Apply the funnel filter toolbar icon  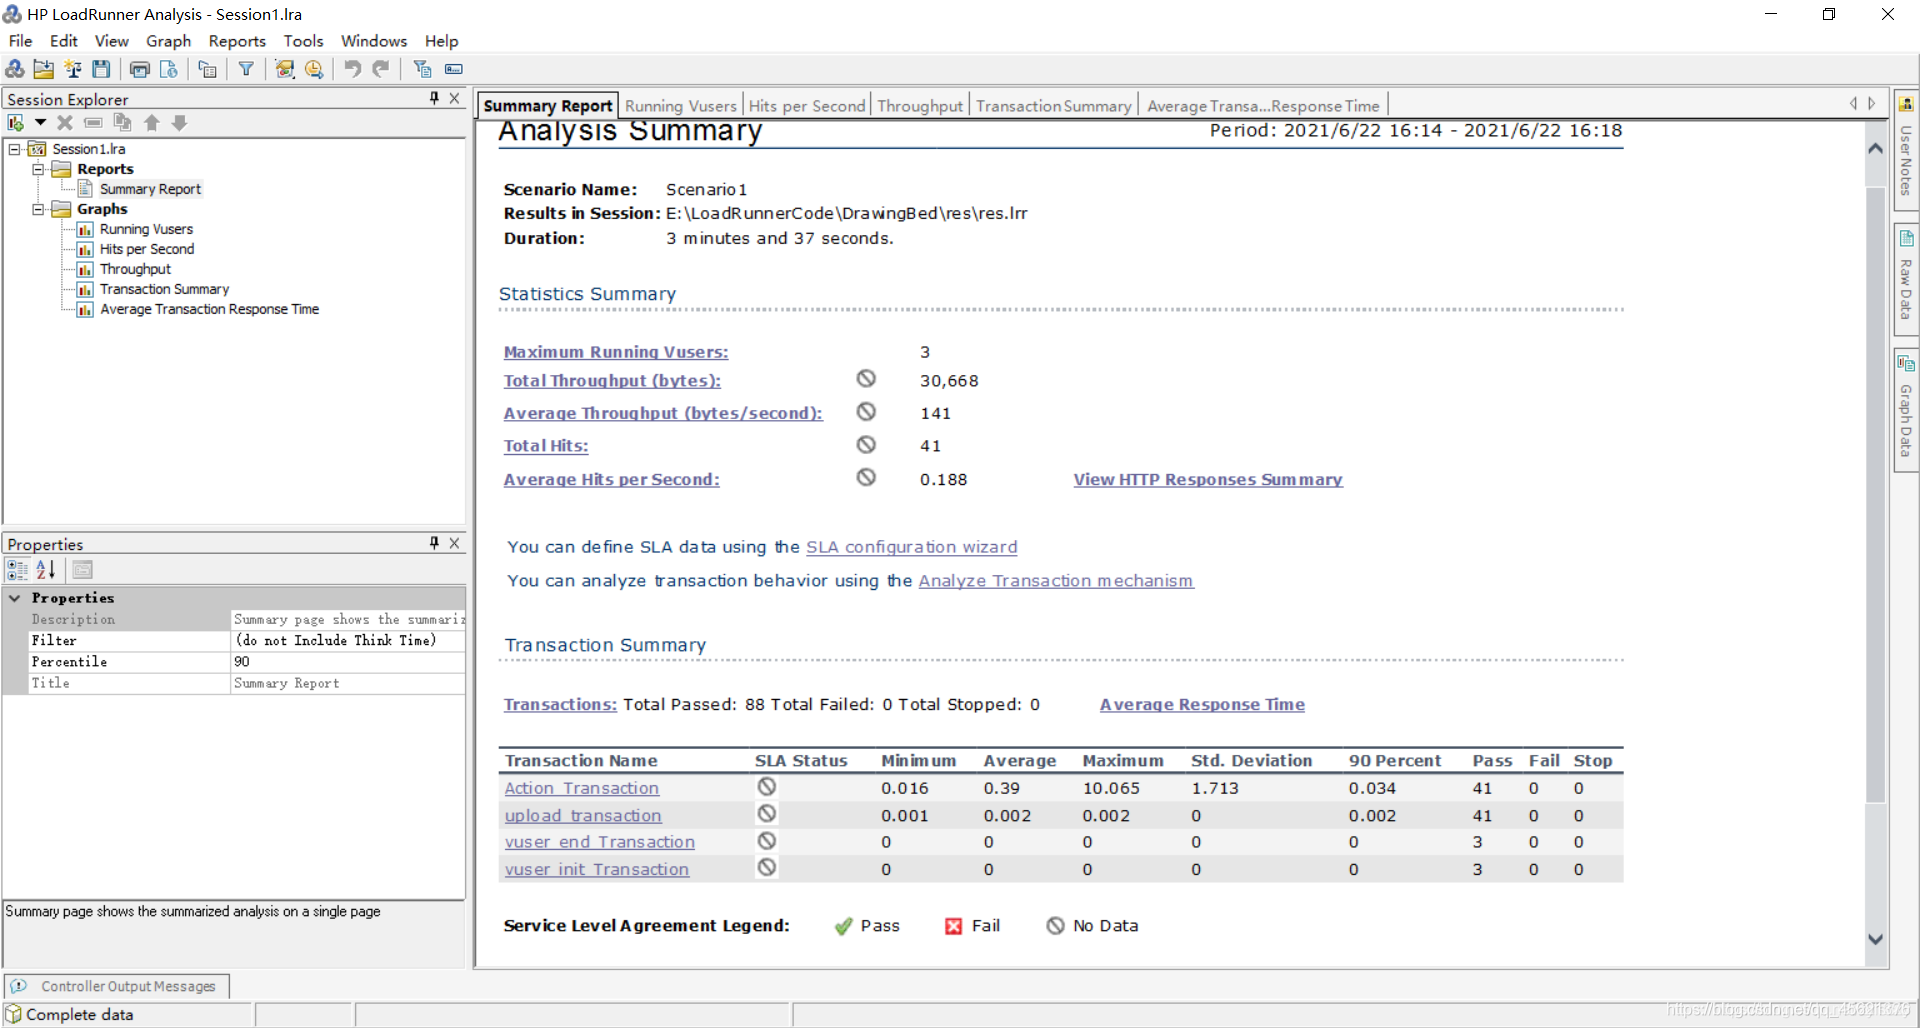point(246,69)
